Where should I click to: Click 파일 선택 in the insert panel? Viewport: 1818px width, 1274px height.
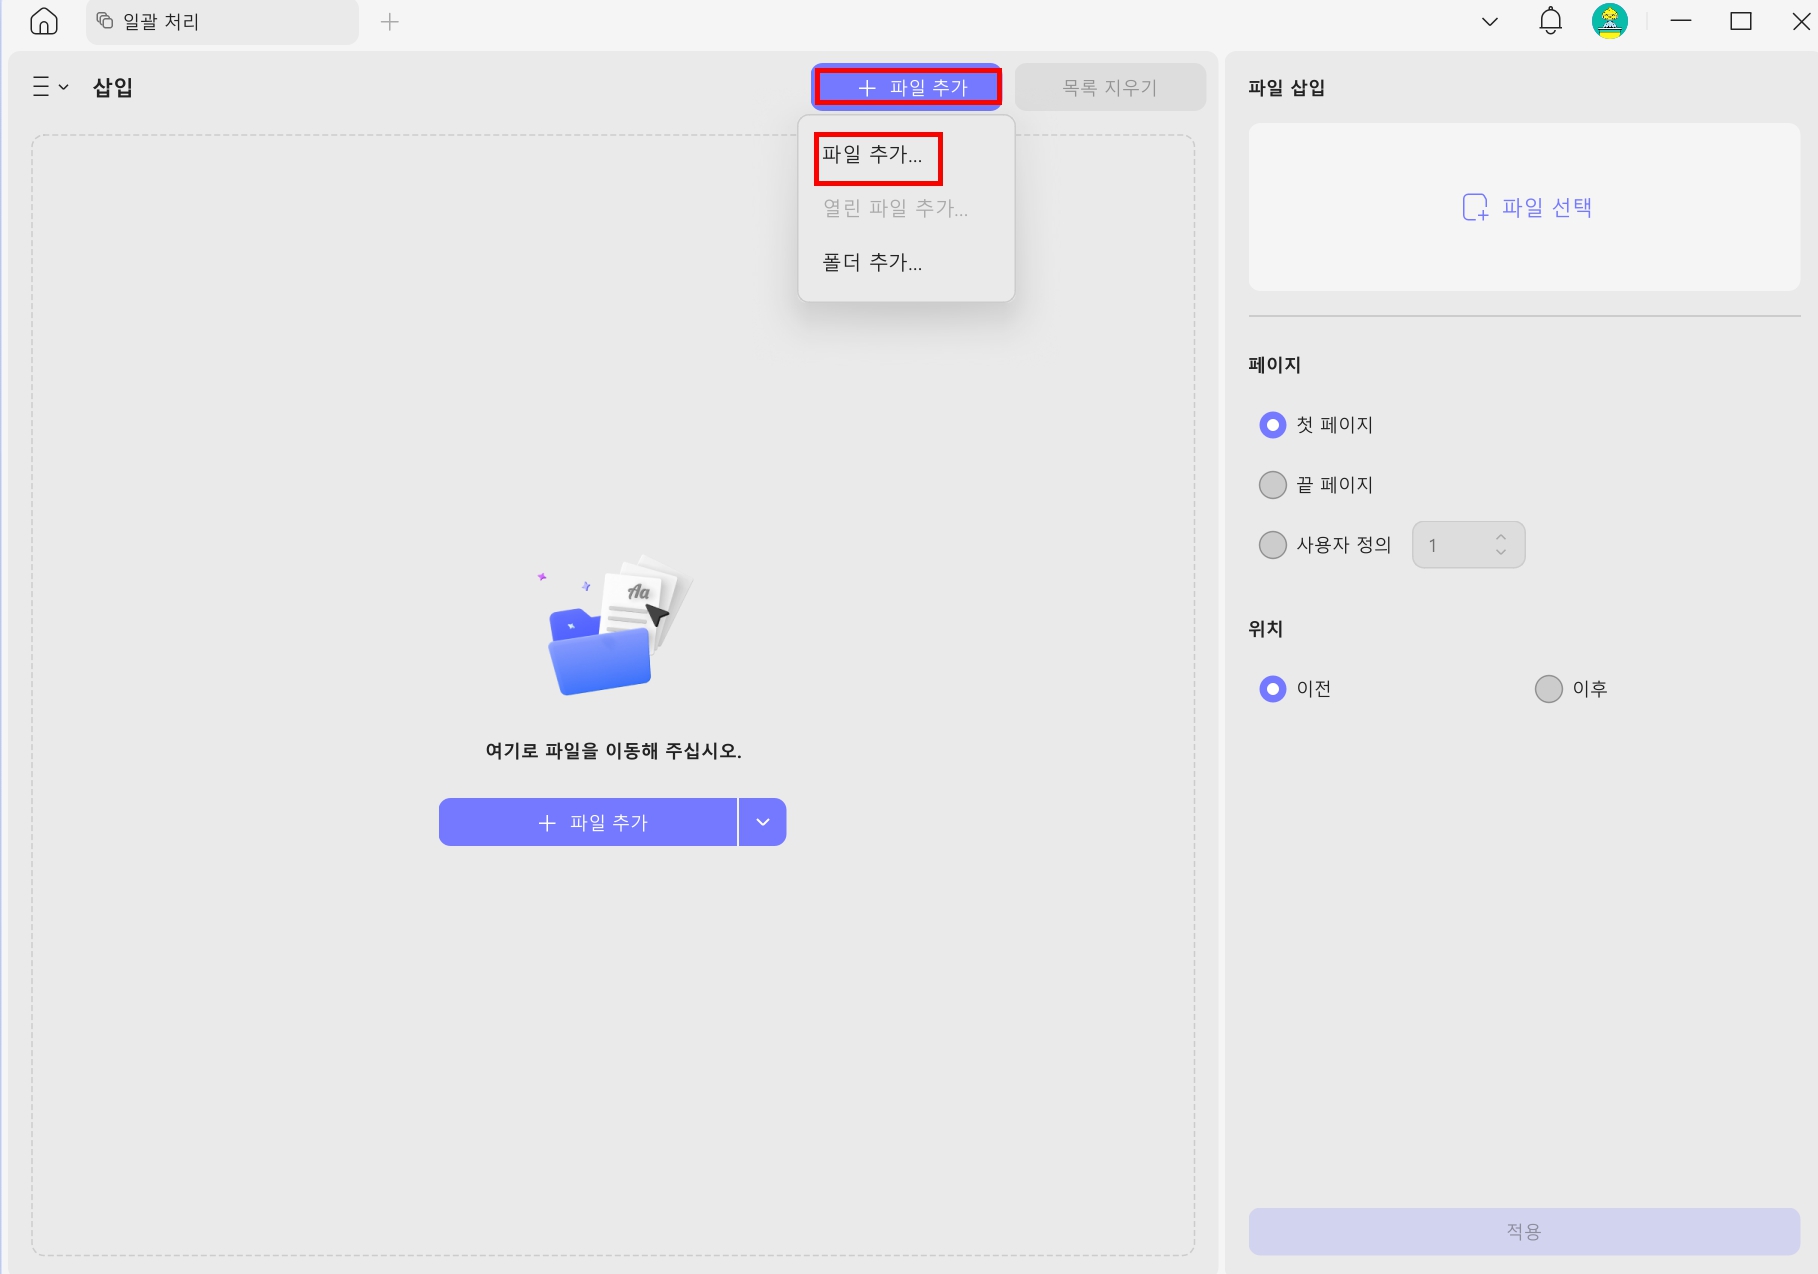coord(1526,207)
